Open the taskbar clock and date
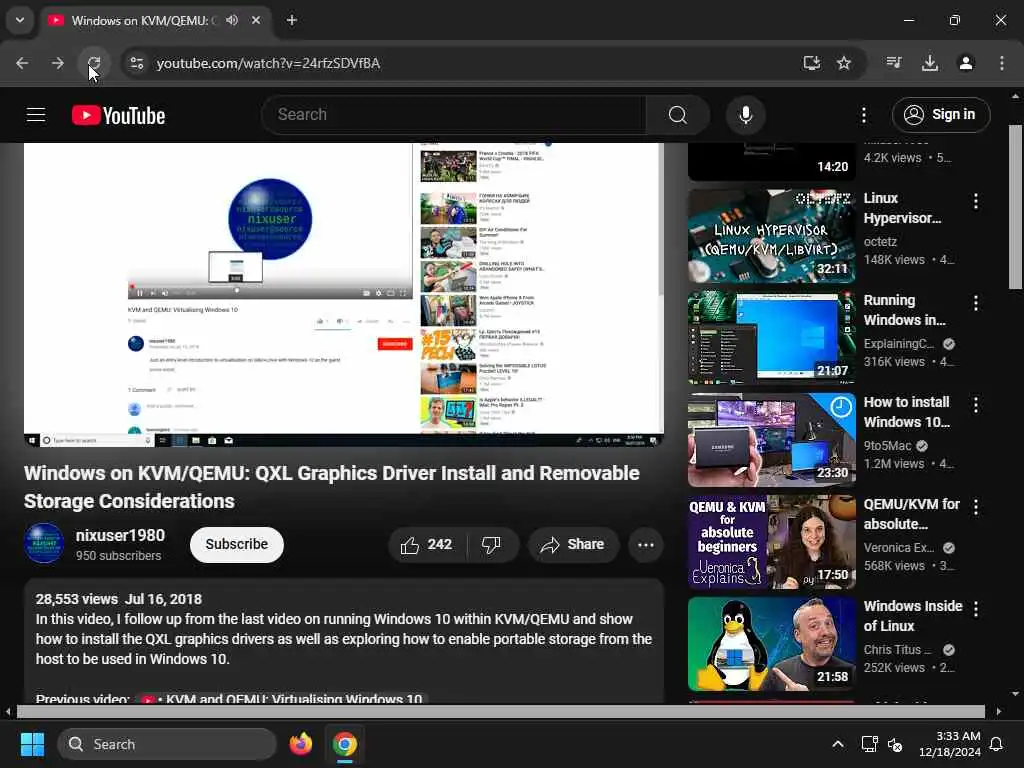1024x768 pixels. coord(950,744)
